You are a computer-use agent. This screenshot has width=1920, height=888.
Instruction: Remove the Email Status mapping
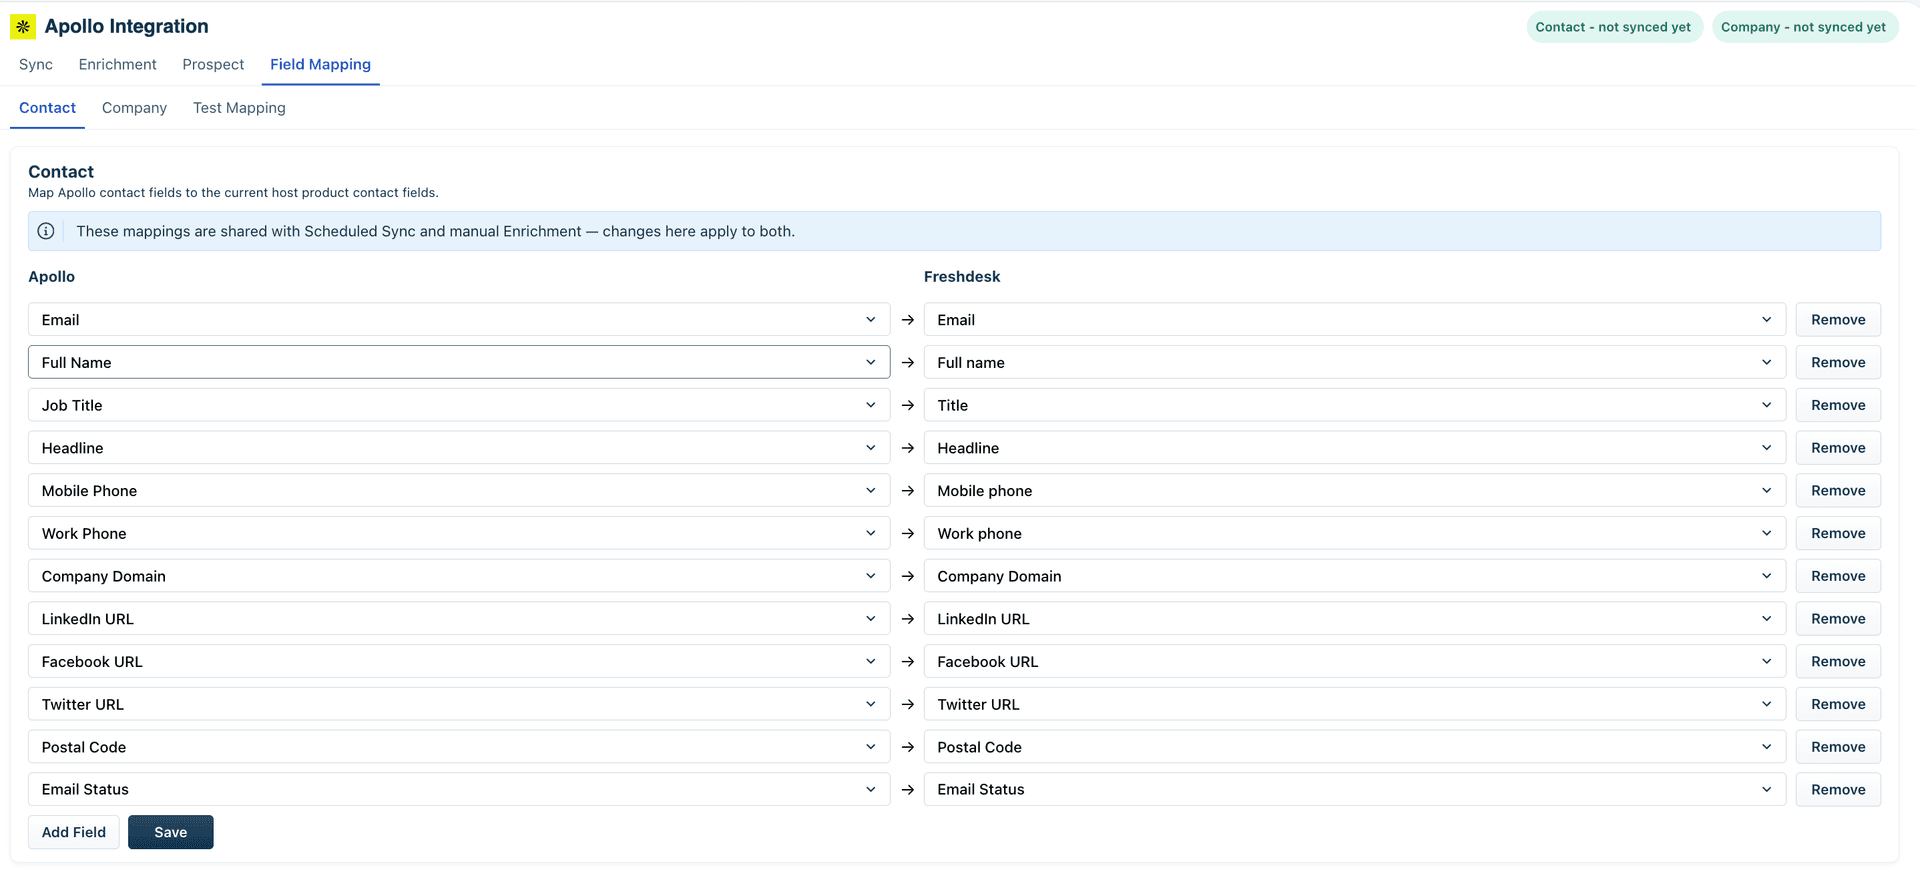pyautogui.click(x=1838, y=789)
